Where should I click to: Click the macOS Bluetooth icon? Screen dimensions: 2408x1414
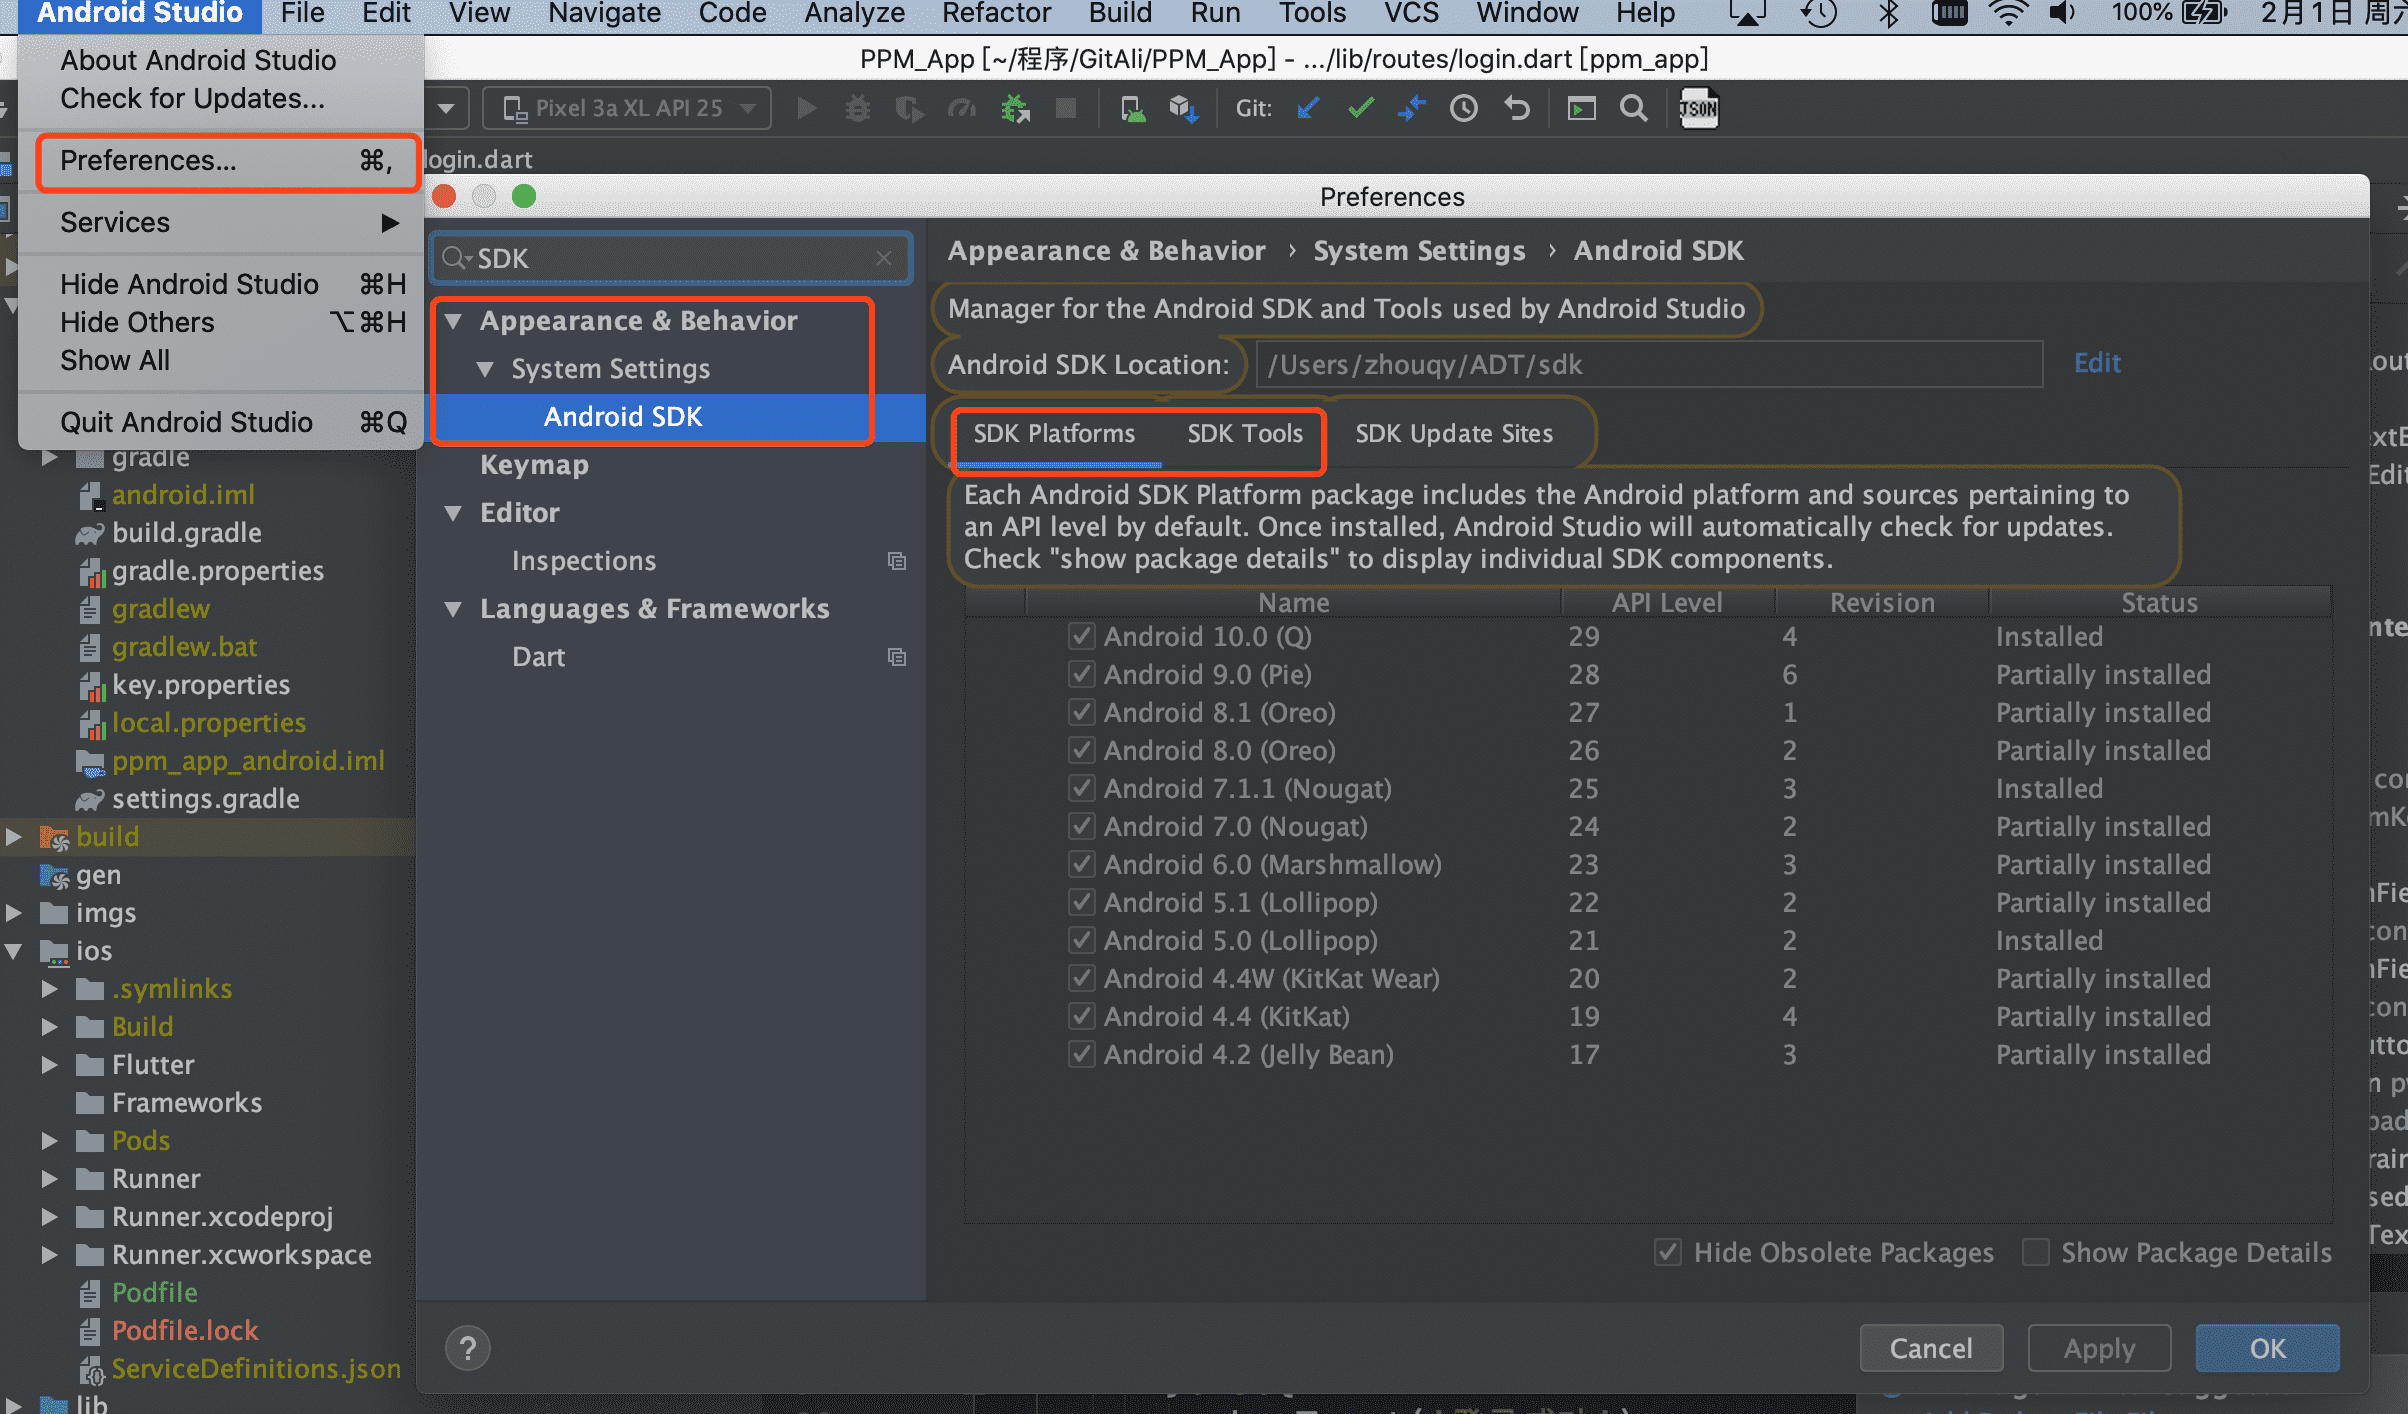(x=1888, y=14)
